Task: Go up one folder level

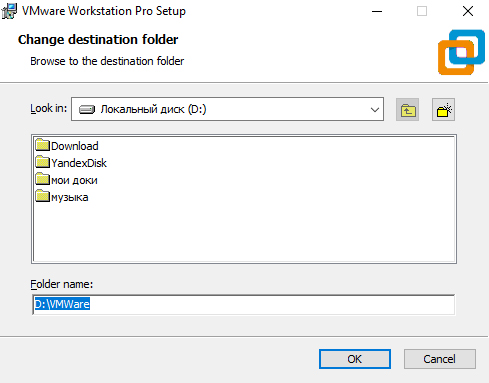Action: (x=407, y=110)
